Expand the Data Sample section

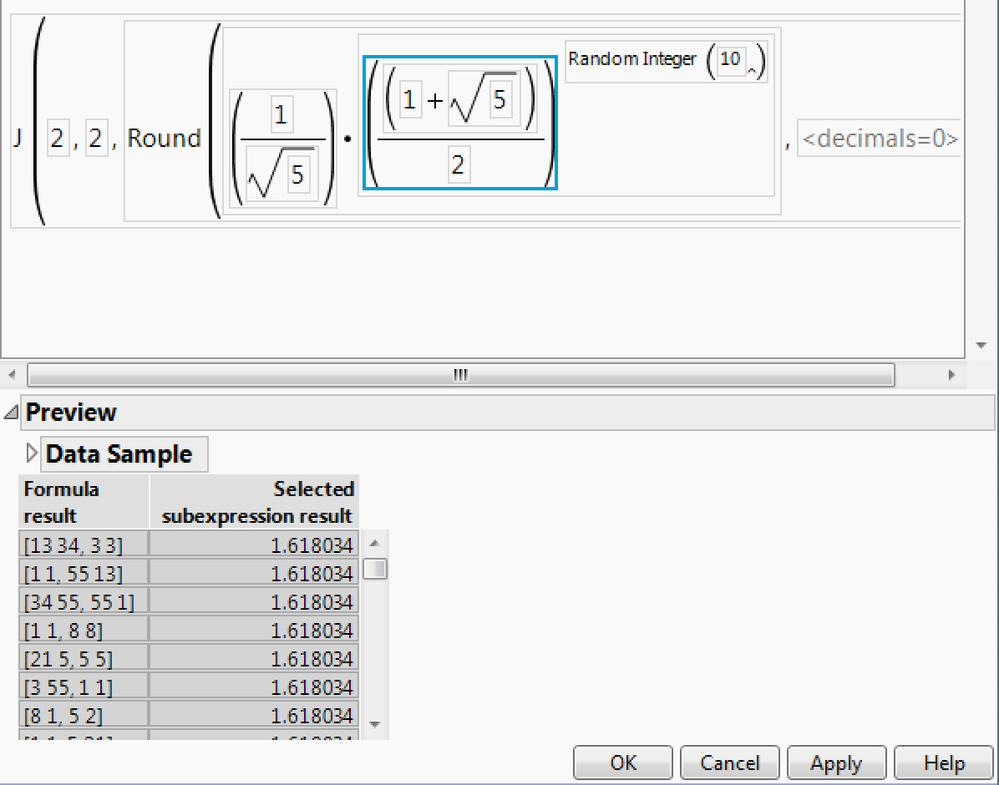[x=31, y=452]
